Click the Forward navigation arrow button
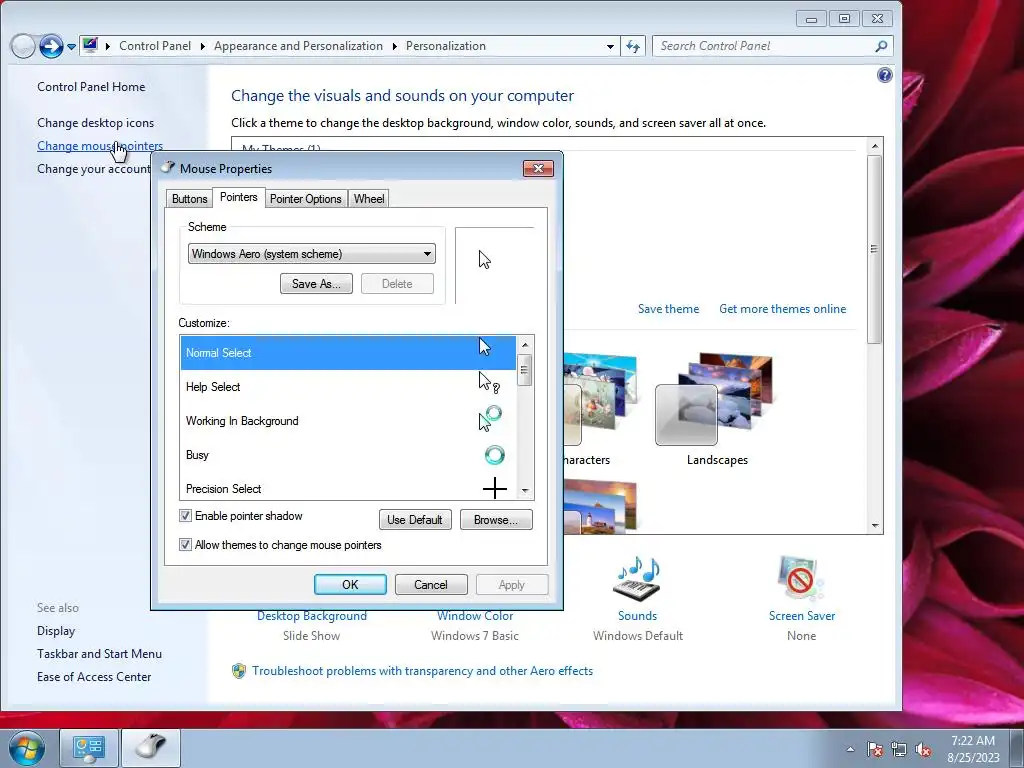This screenshot has height=768, width=1024. 51,46
